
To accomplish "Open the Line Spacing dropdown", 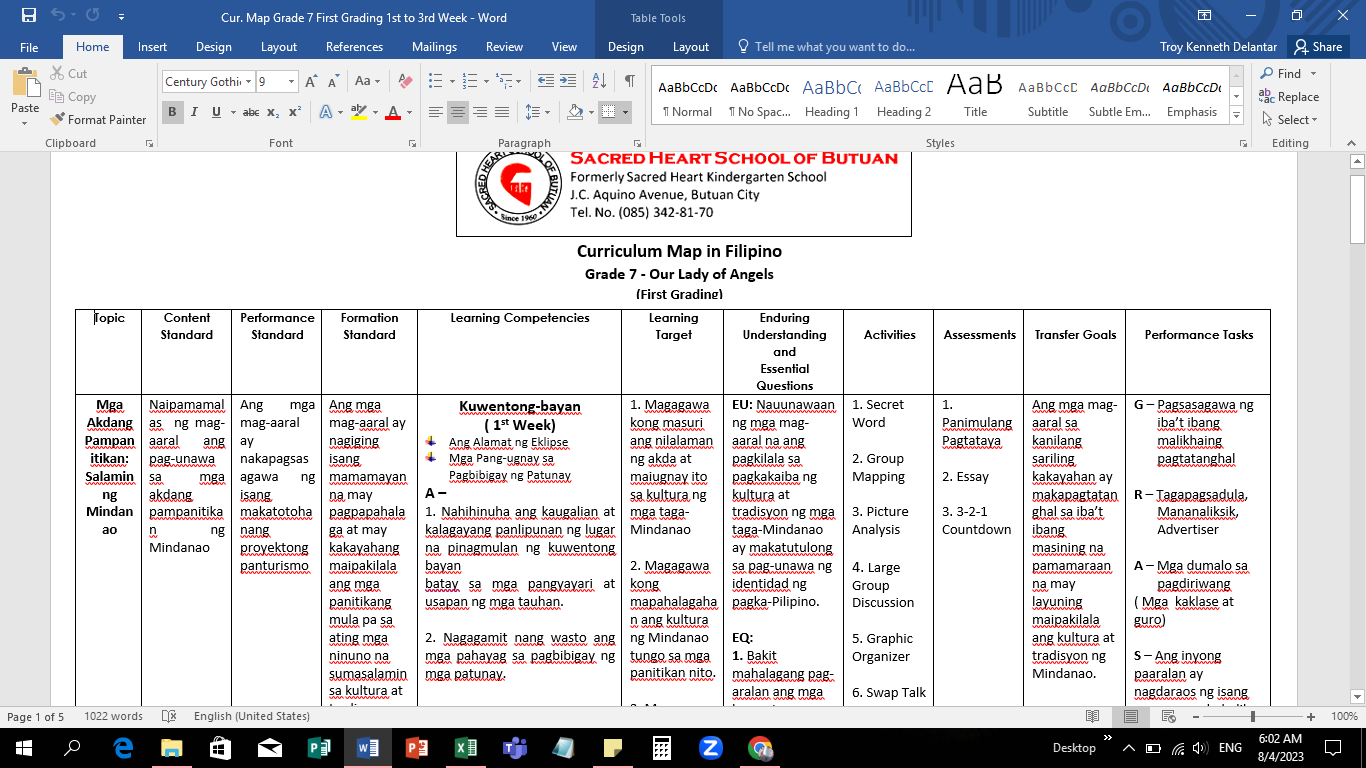I will coord(537,113).
